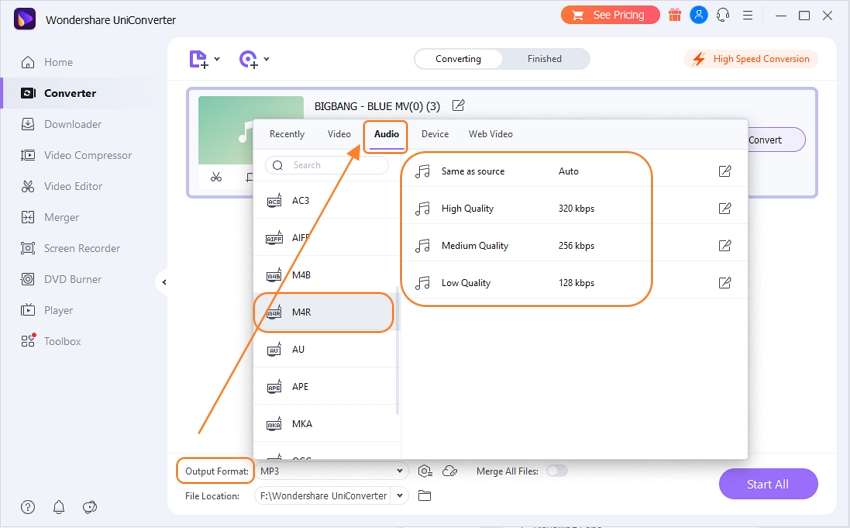Open the Toolbox section
The image size is (850, 528).
pos(50,341)
